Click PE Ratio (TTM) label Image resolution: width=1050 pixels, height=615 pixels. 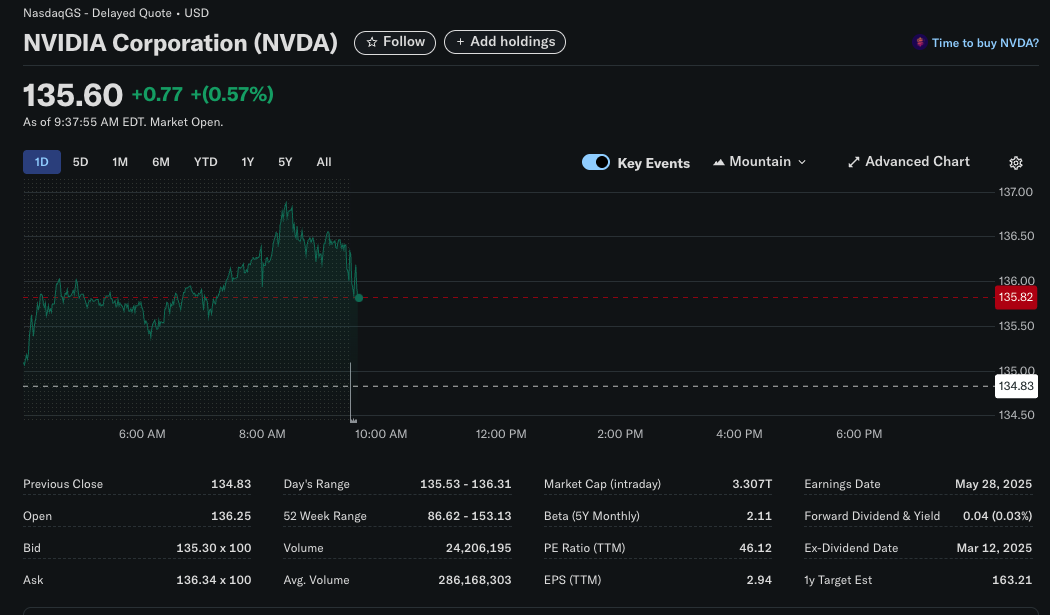click(585, 548)
